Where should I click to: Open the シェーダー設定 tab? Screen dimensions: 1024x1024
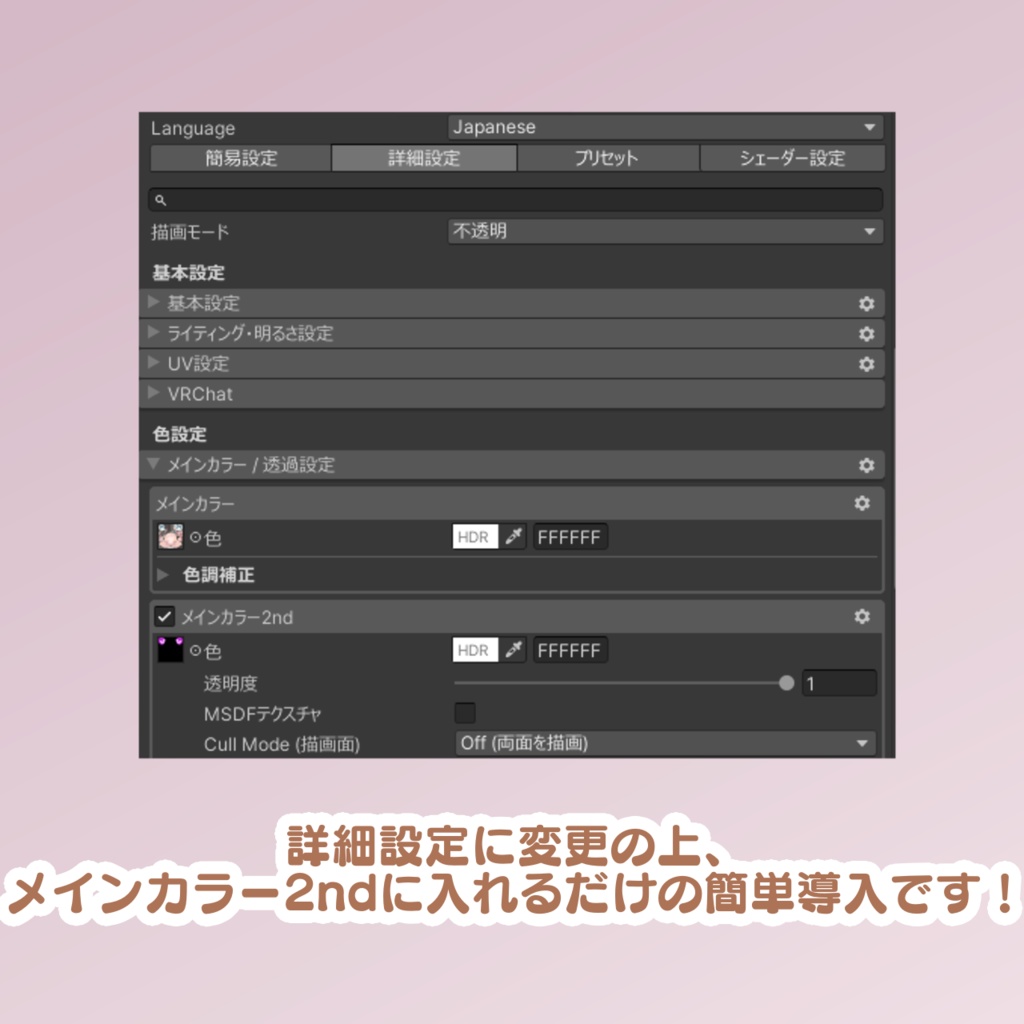791,157
